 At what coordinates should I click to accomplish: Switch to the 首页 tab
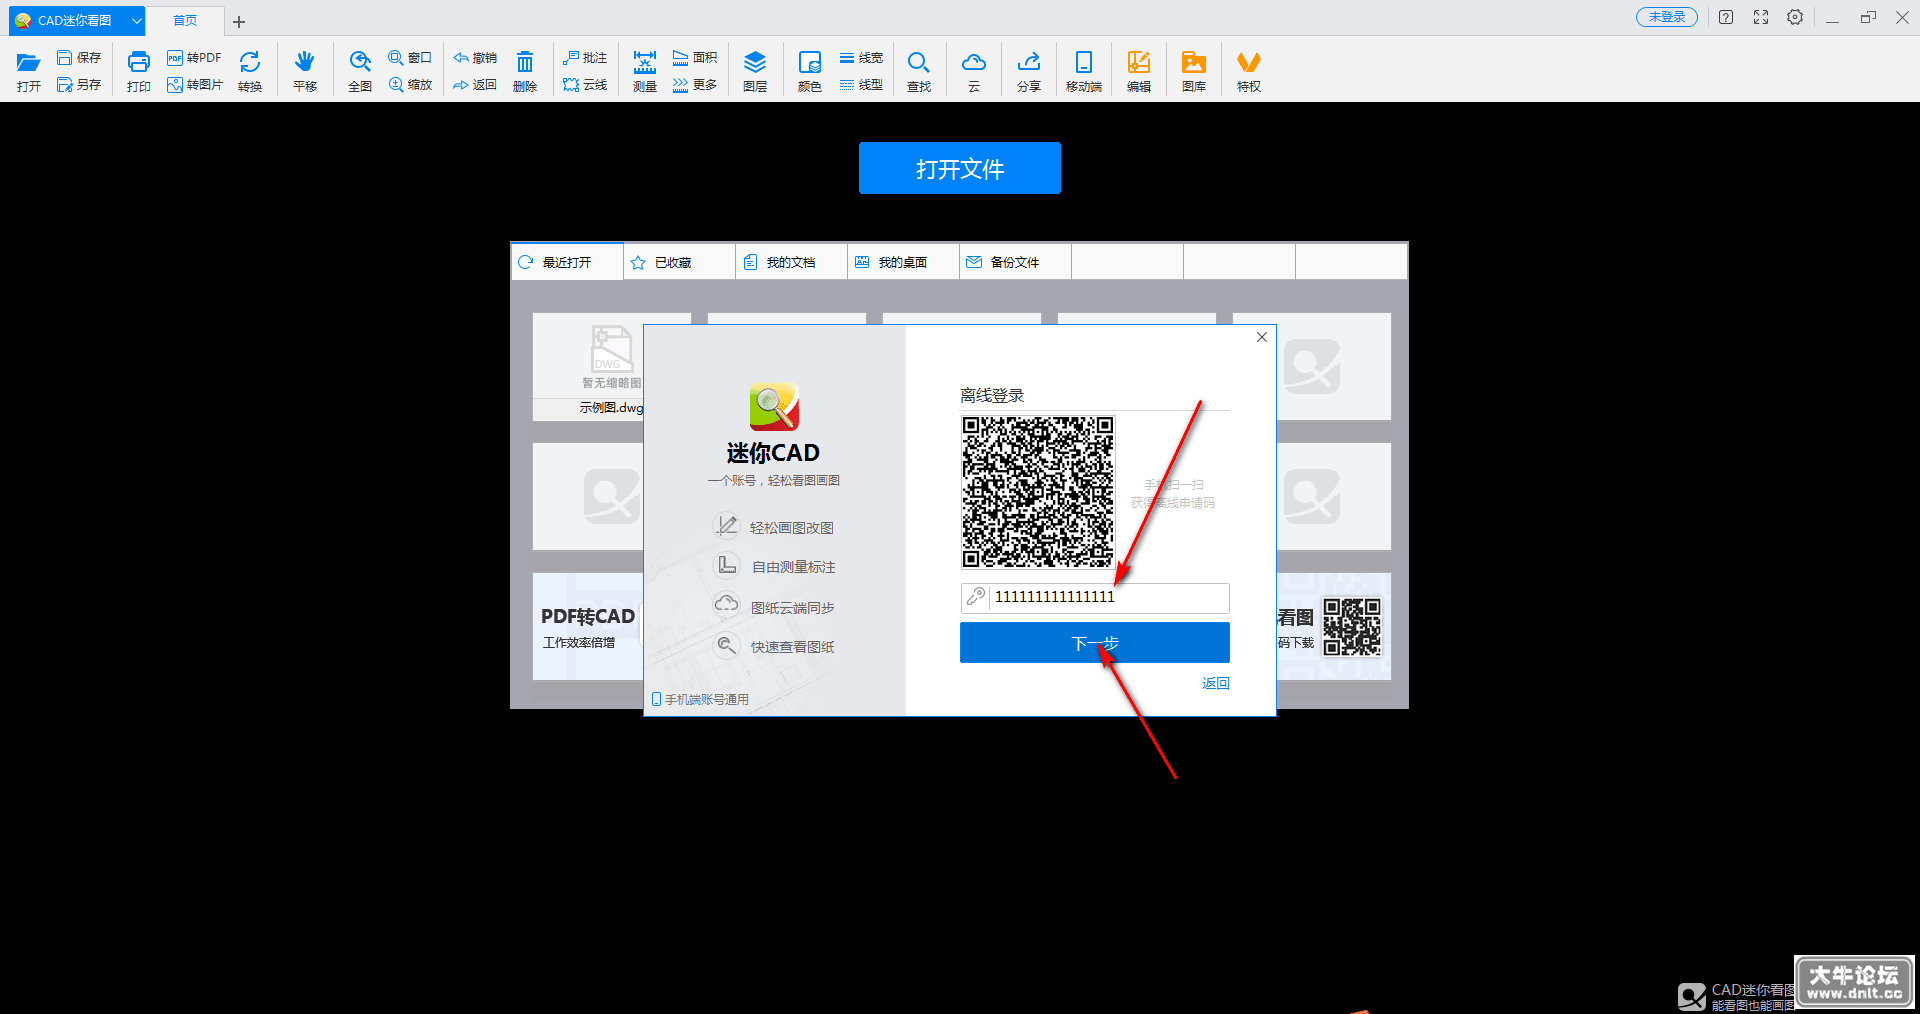click(185, 20)
